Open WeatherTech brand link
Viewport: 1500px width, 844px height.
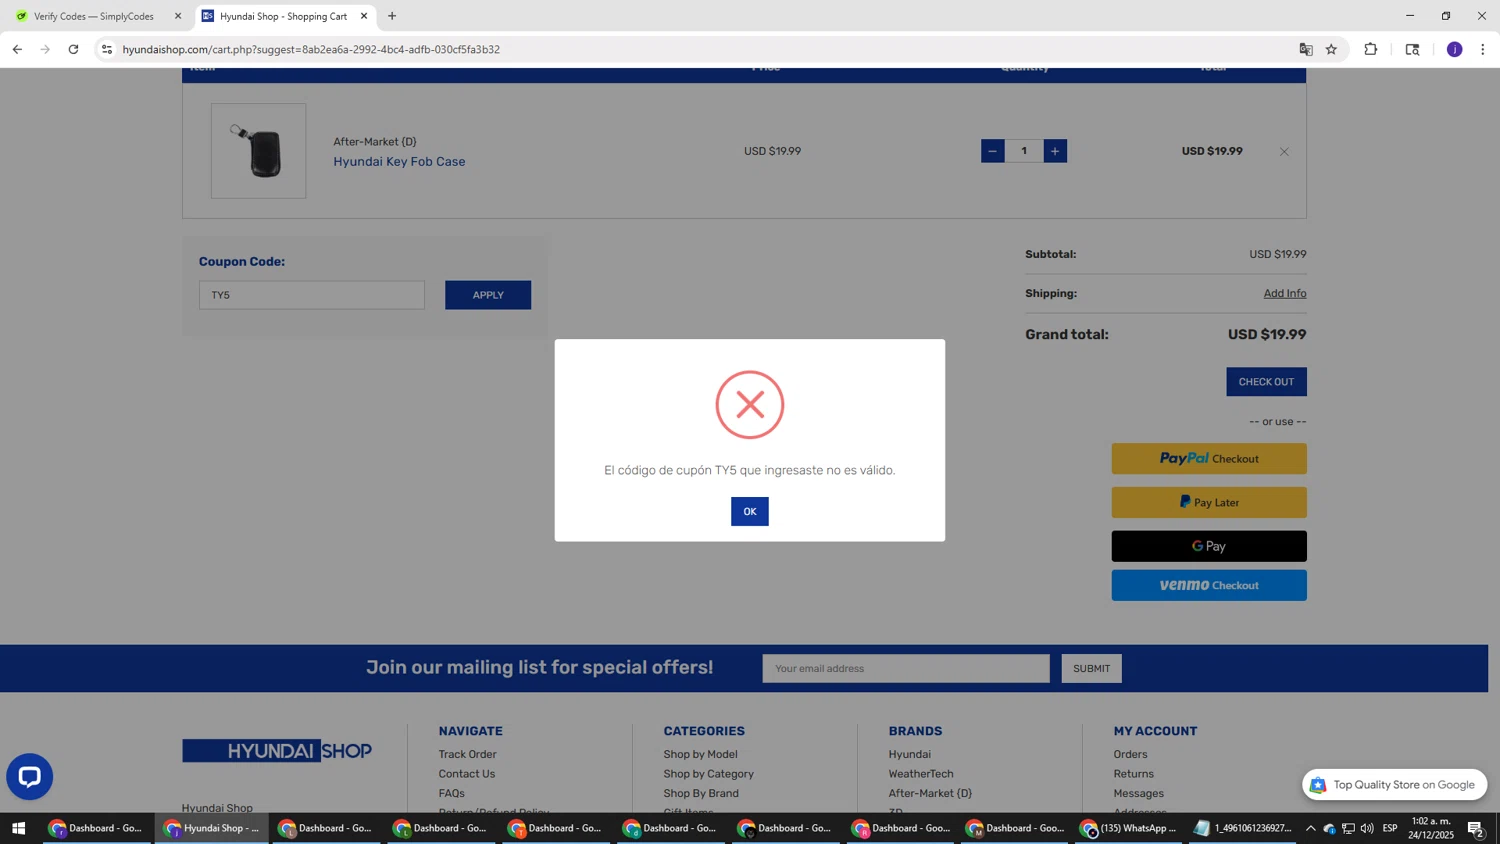tap(921, 774)
